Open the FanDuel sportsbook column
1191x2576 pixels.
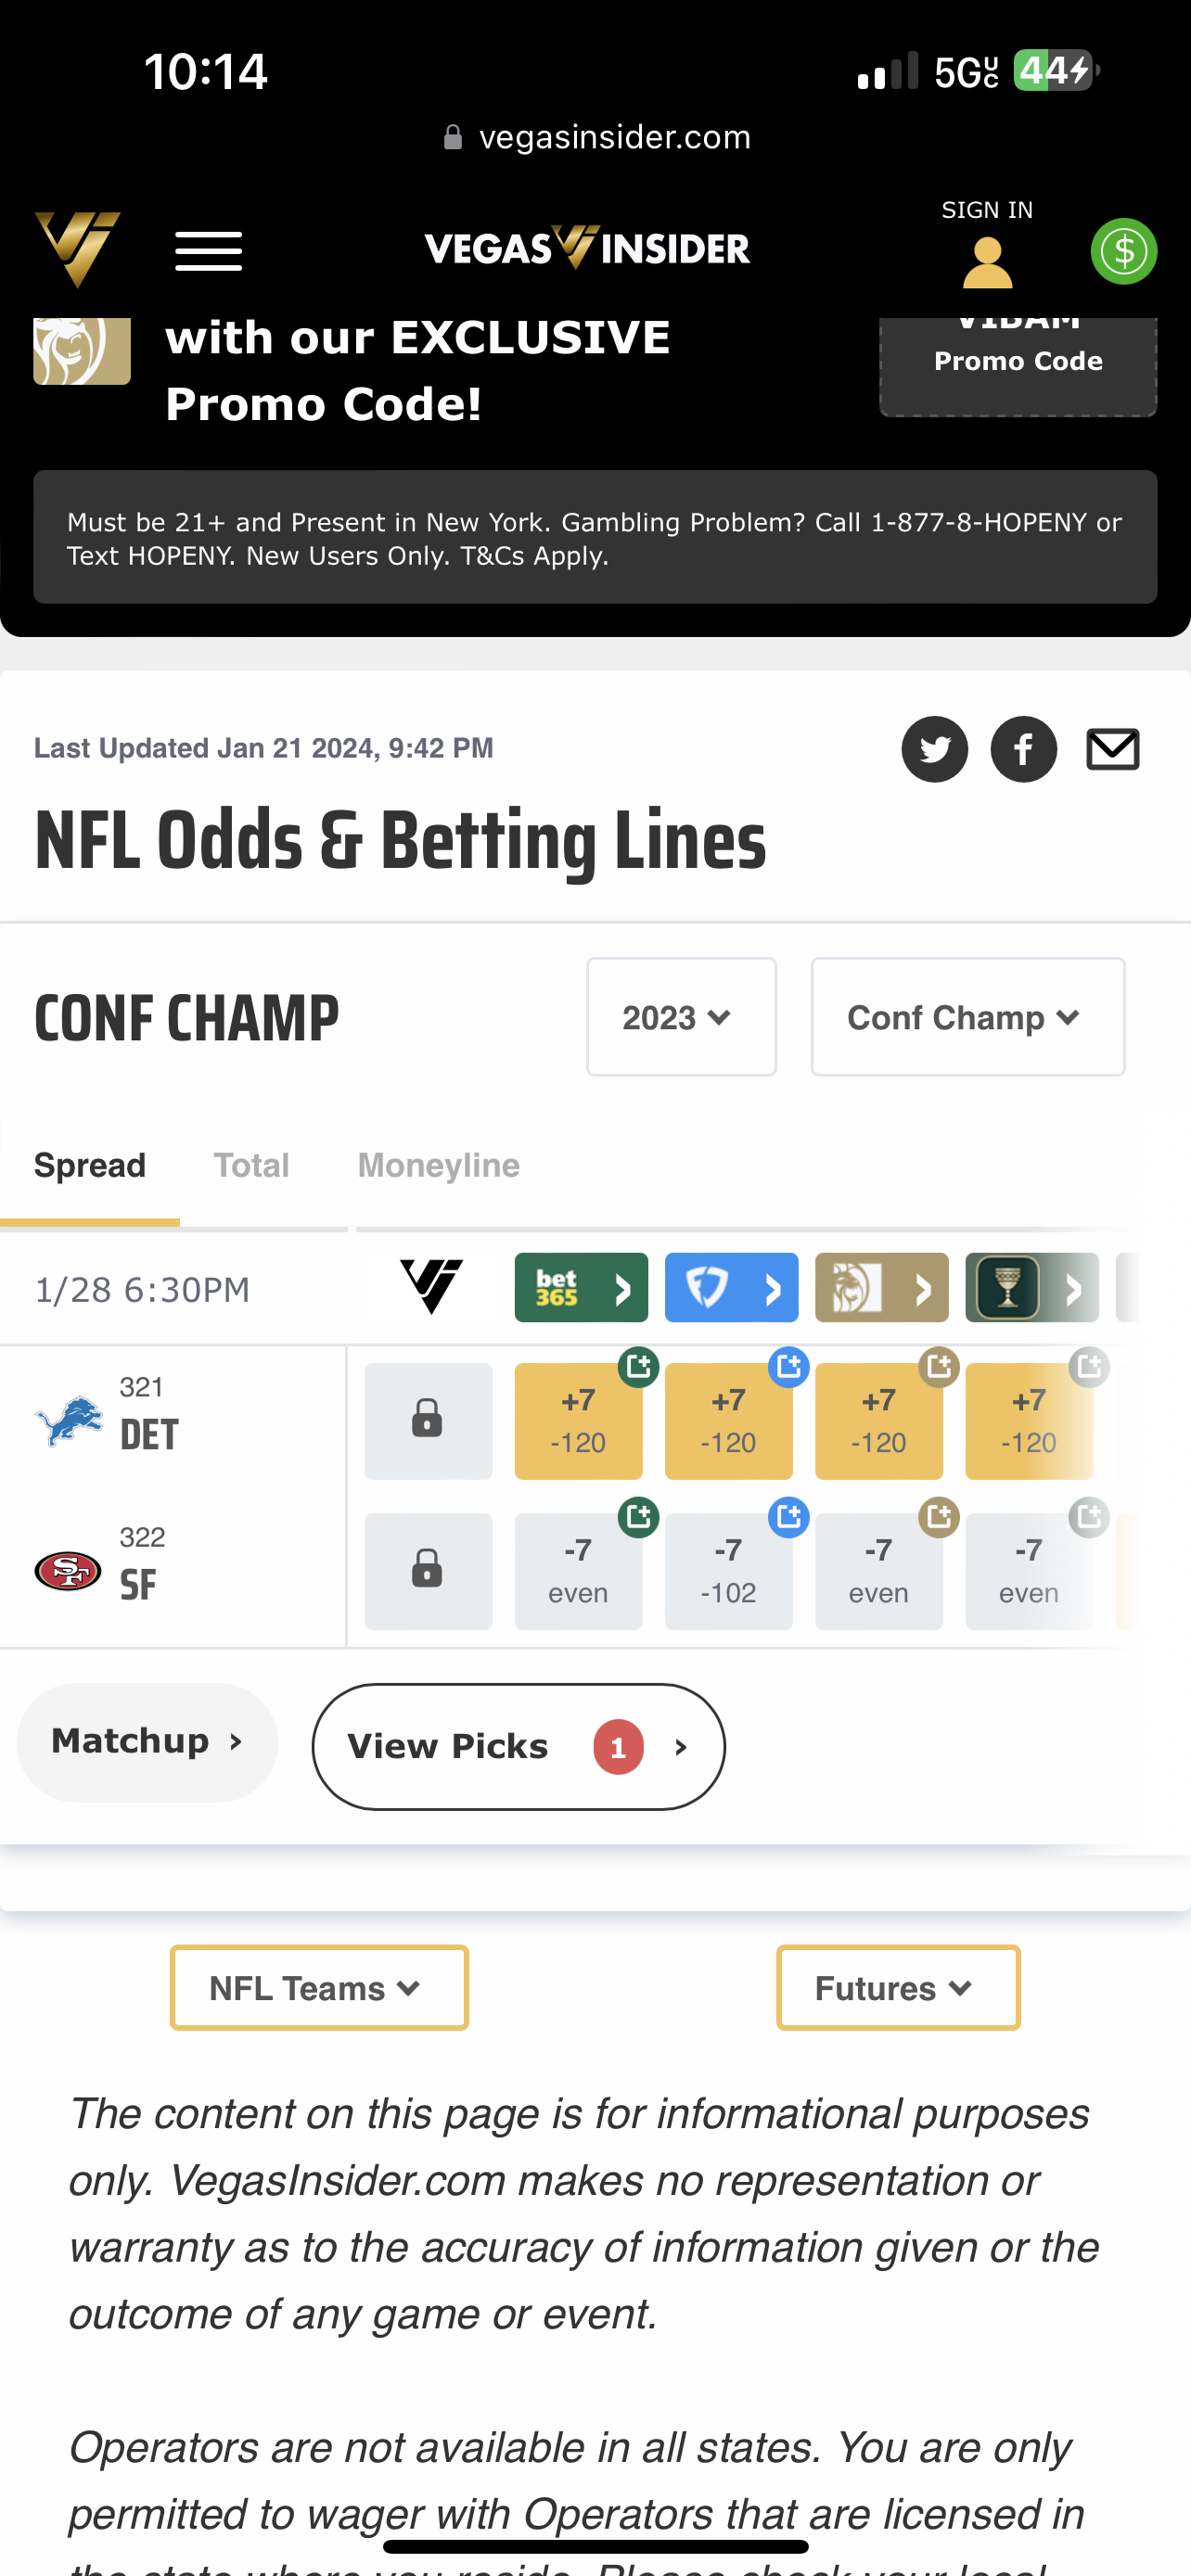point(731,1287)
